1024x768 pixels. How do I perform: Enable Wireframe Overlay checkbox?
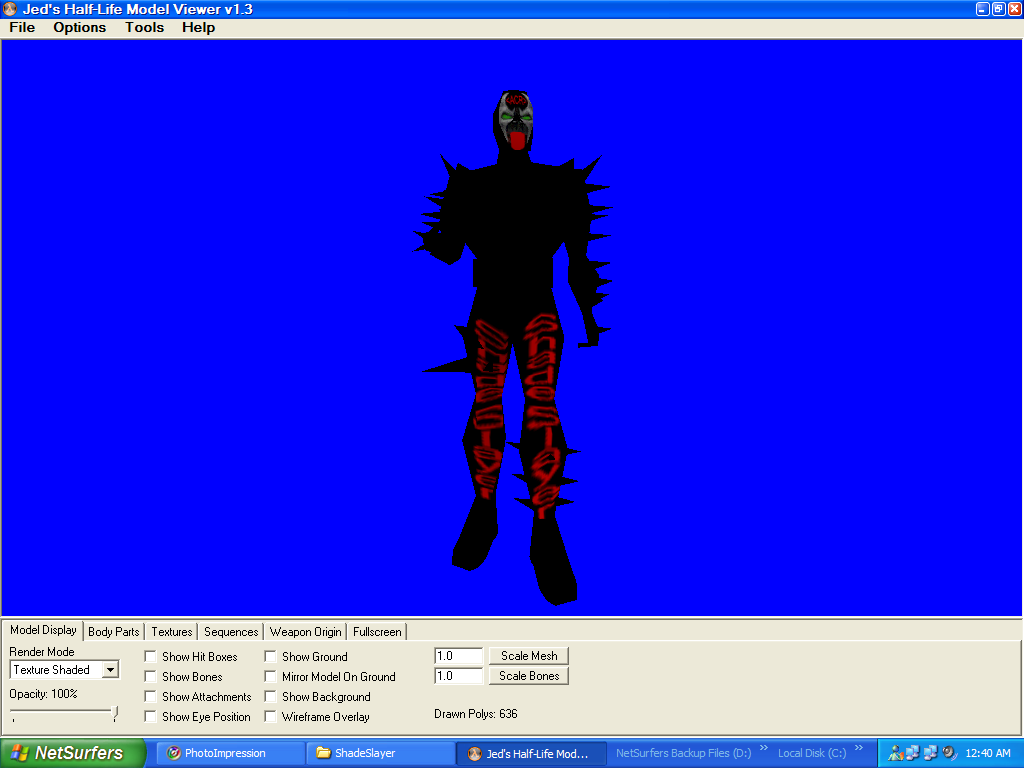[x=270, y=716]
